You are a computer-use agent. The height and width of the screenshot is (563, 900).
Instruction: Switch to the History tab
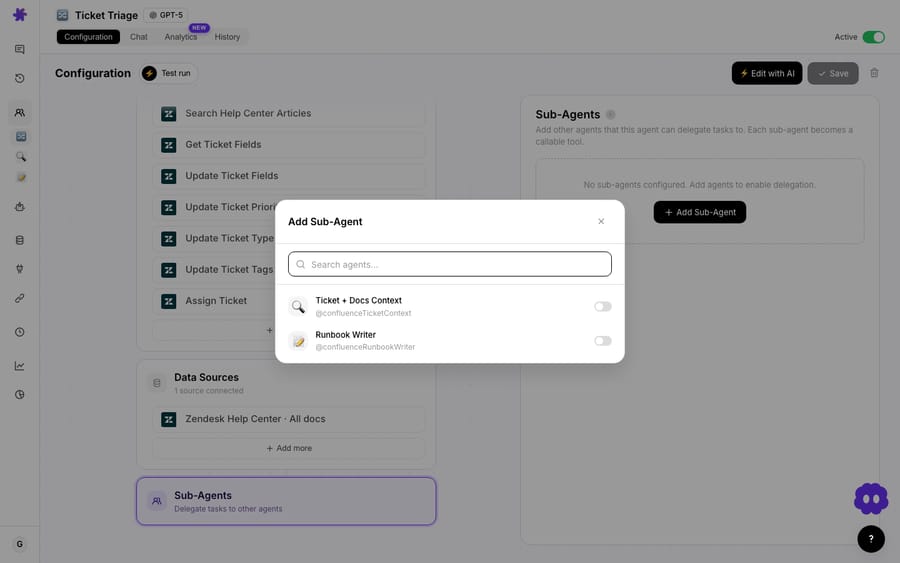(x=227, y=37)
